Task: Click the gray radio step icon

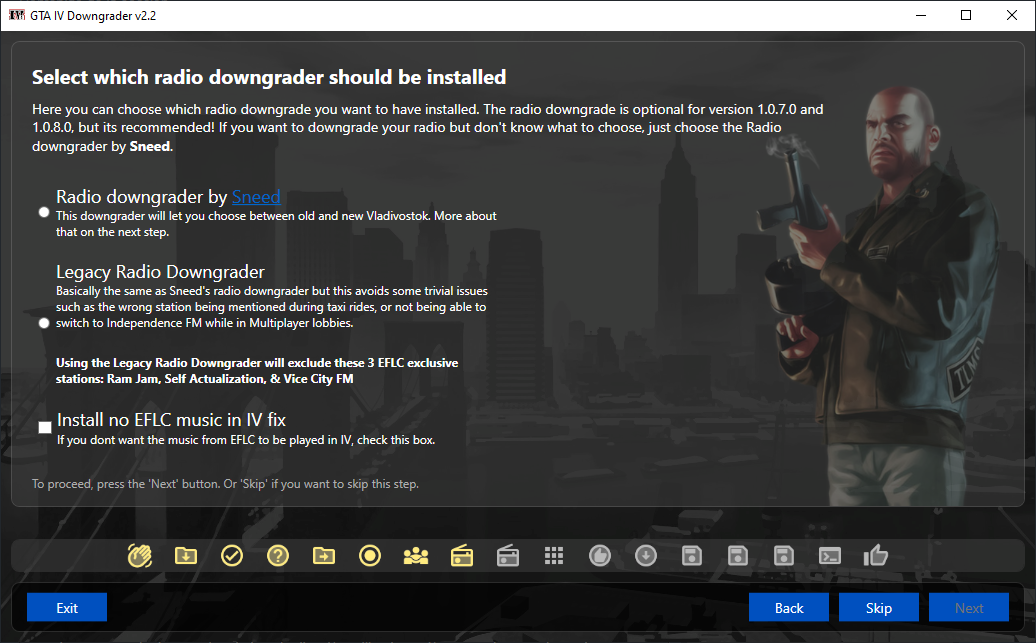Action: point(507,556)
